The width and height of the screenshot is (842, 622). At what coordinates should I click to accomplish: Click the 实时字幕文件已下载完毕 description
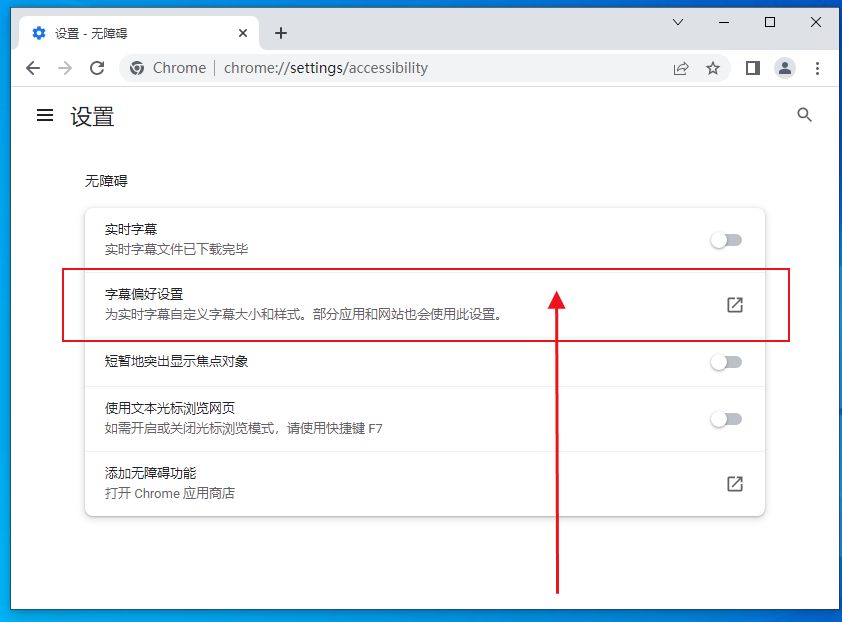[177, 249]
